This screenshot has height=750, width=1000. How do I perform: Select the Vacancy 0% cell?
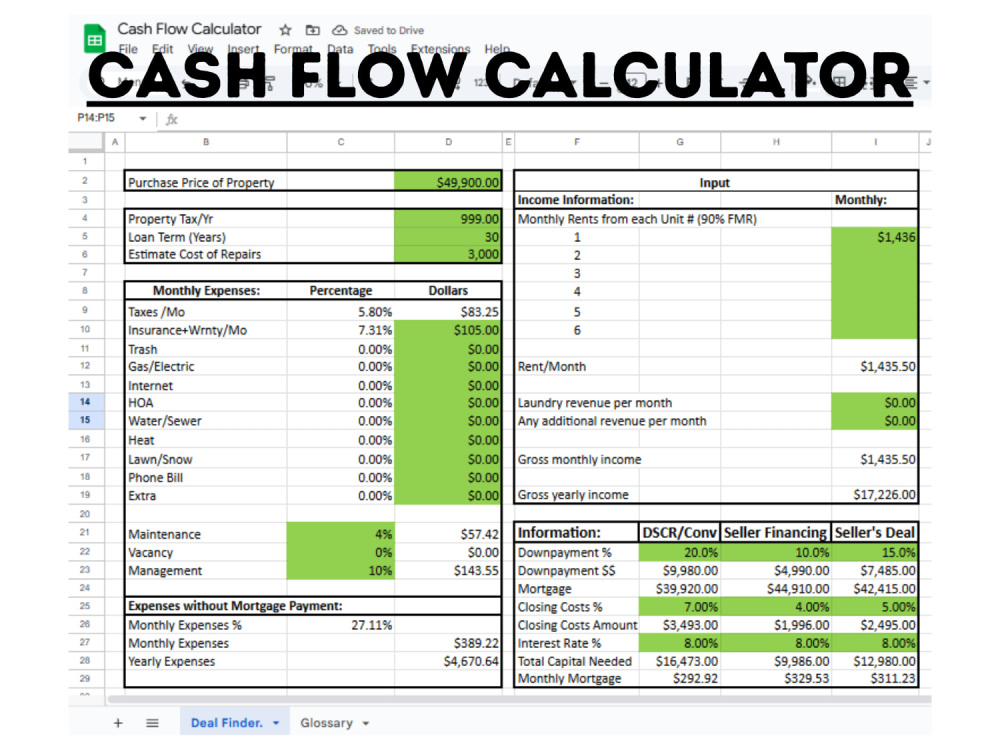point(341,552)
